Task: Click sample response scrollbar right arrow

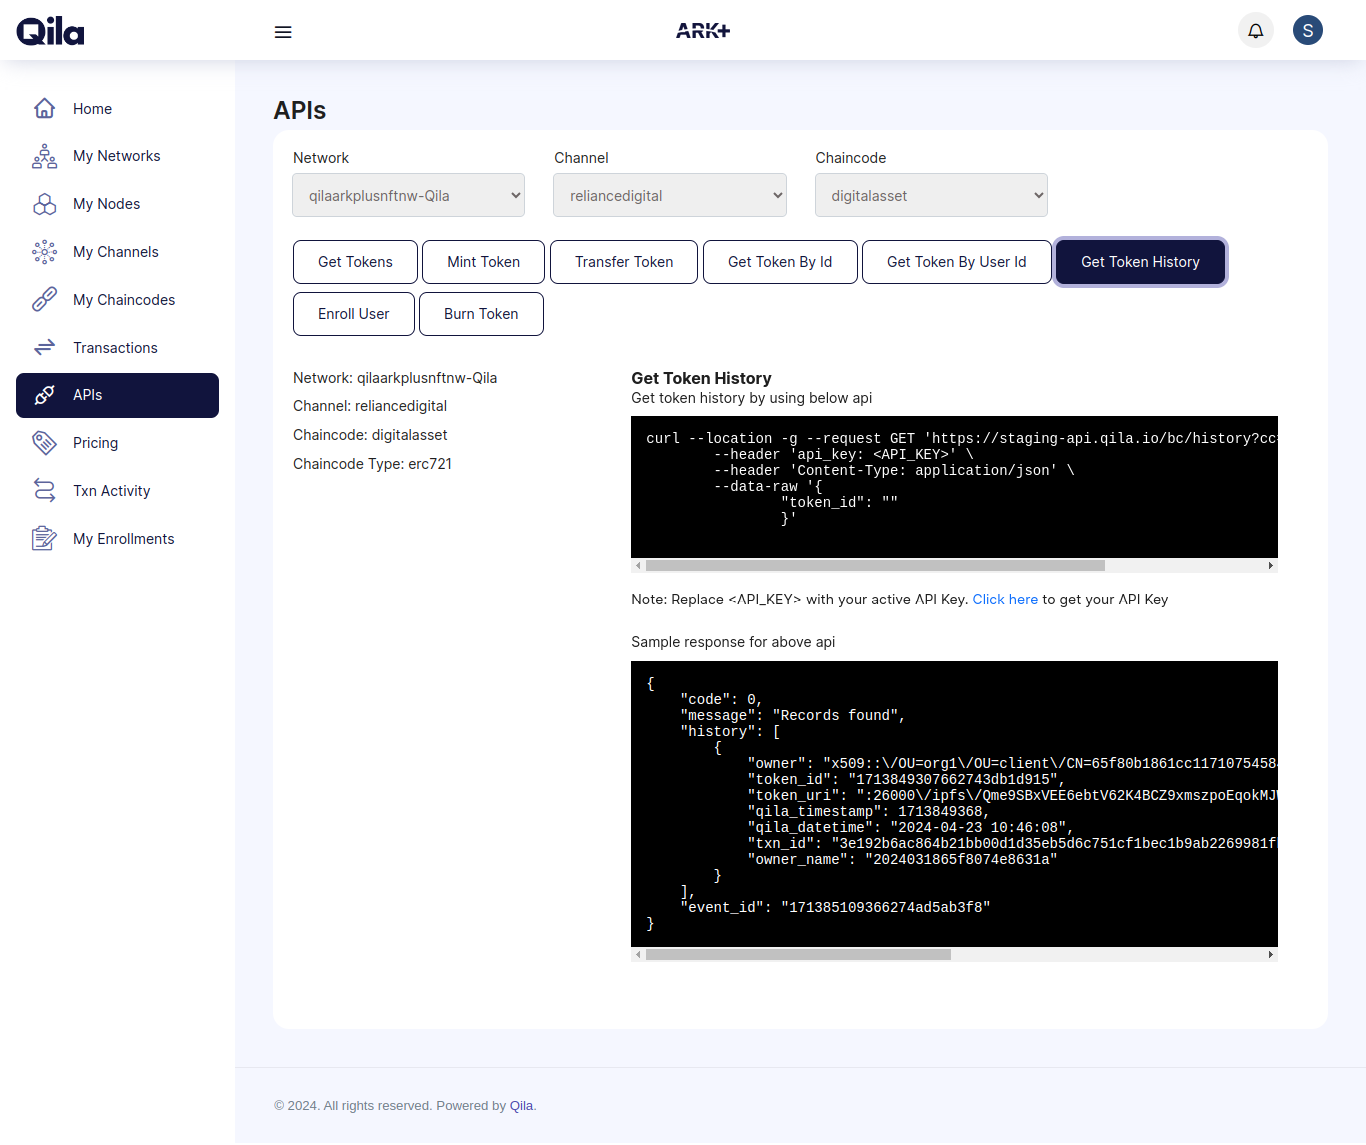Action: [x=1270, y=955]
